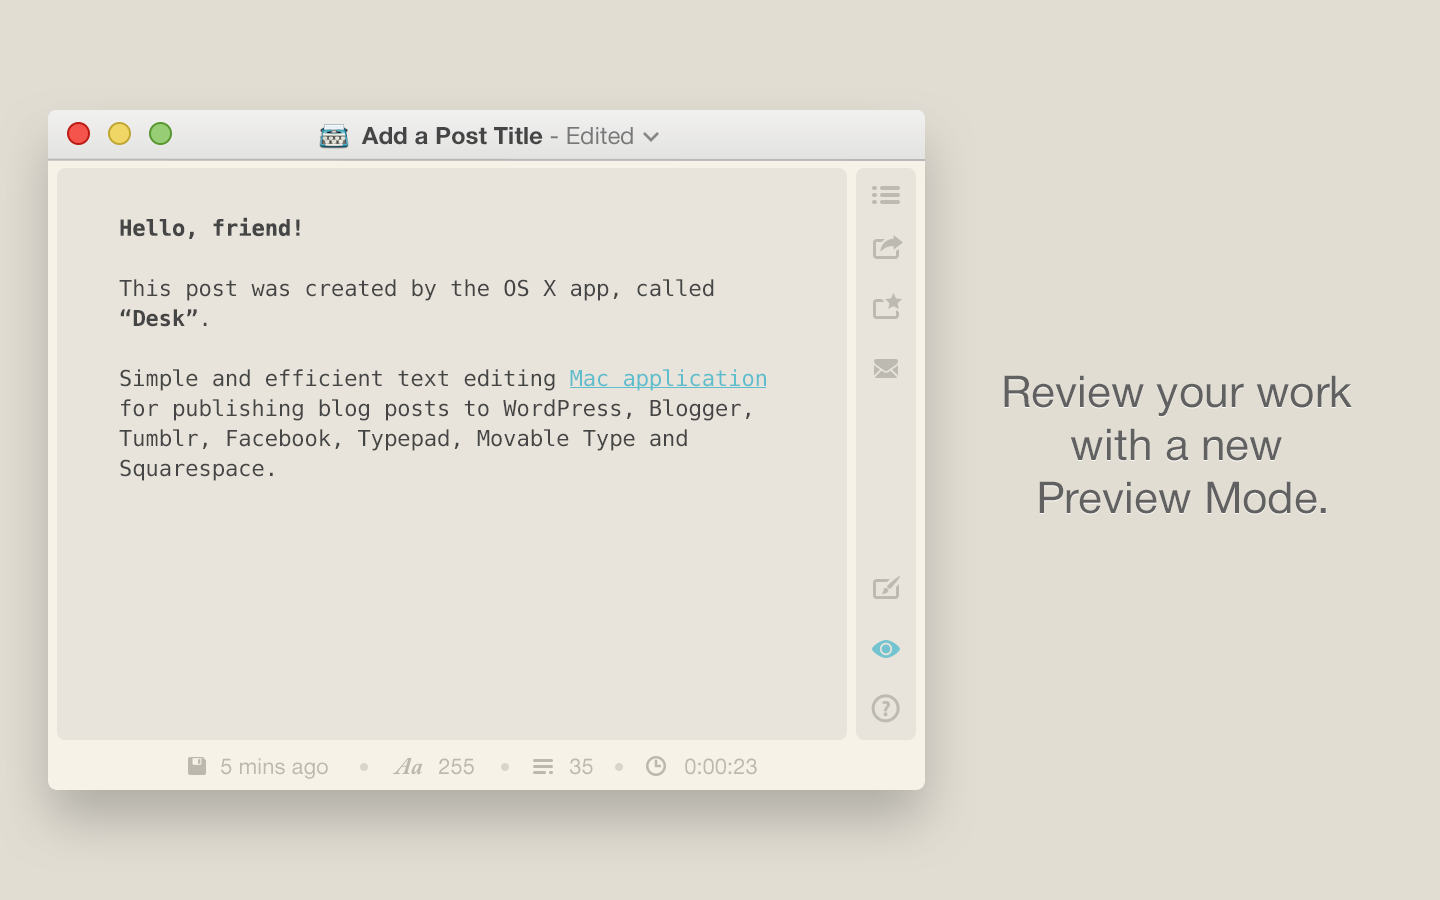Open the posts list icon in sidebar

885,195
